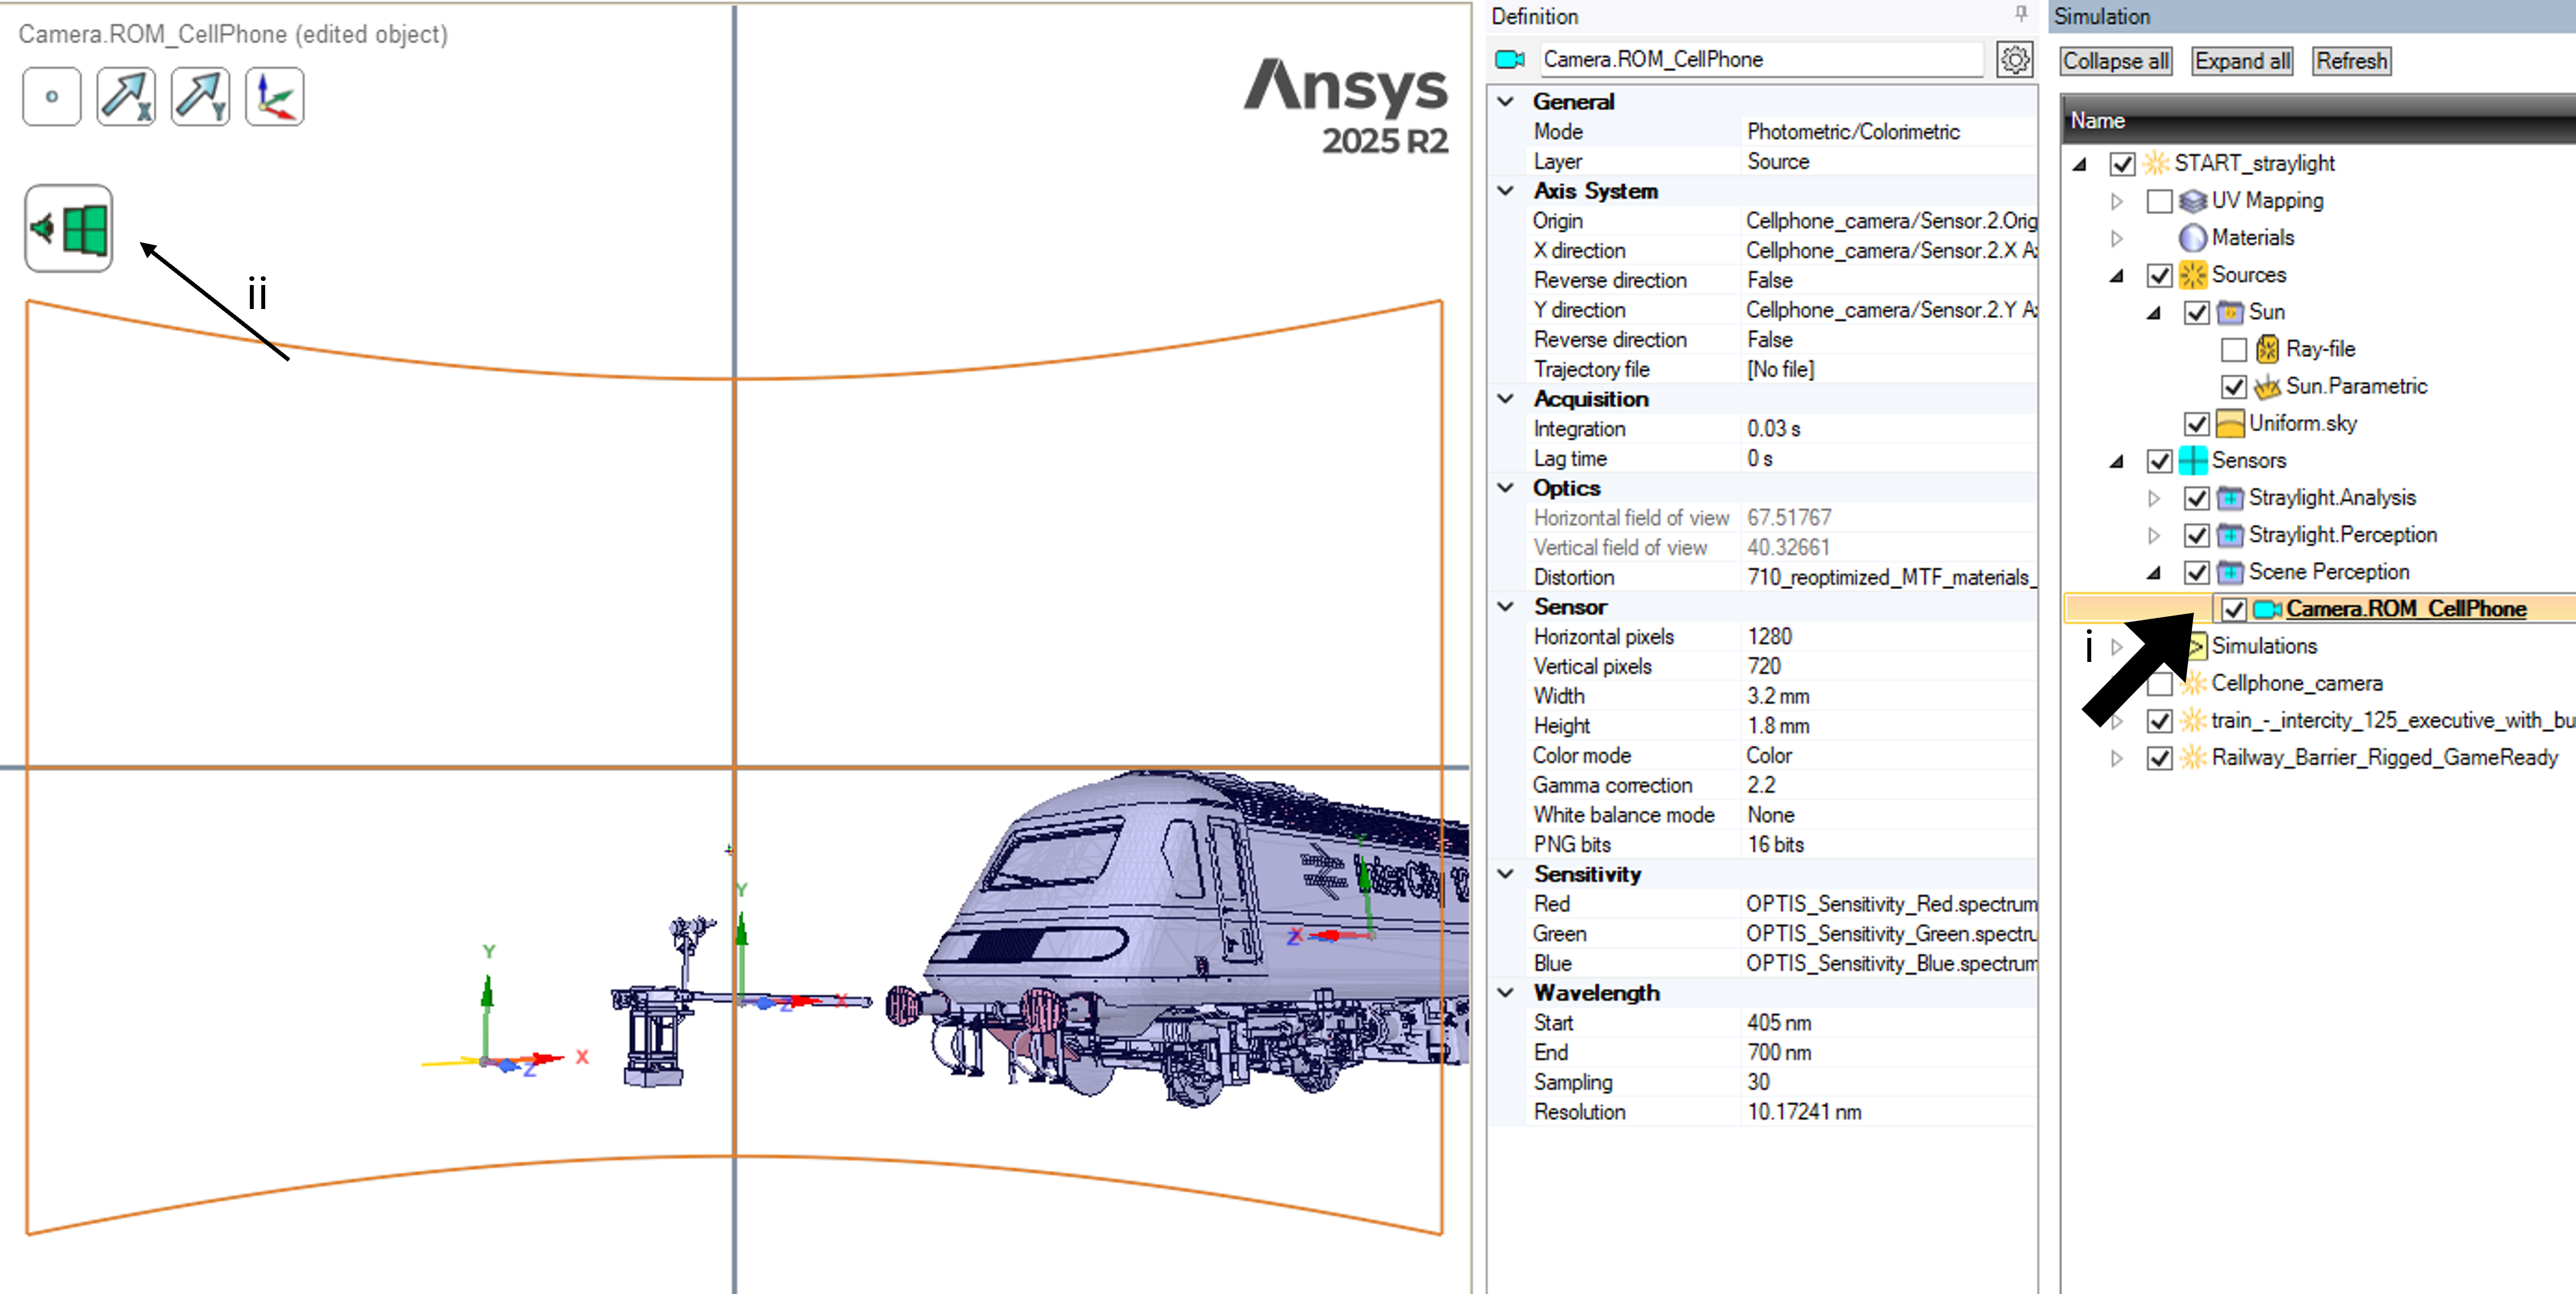Toggle the Sources checkbox
This screenshot has height=1294, width=2576.
click(2159, 275)
